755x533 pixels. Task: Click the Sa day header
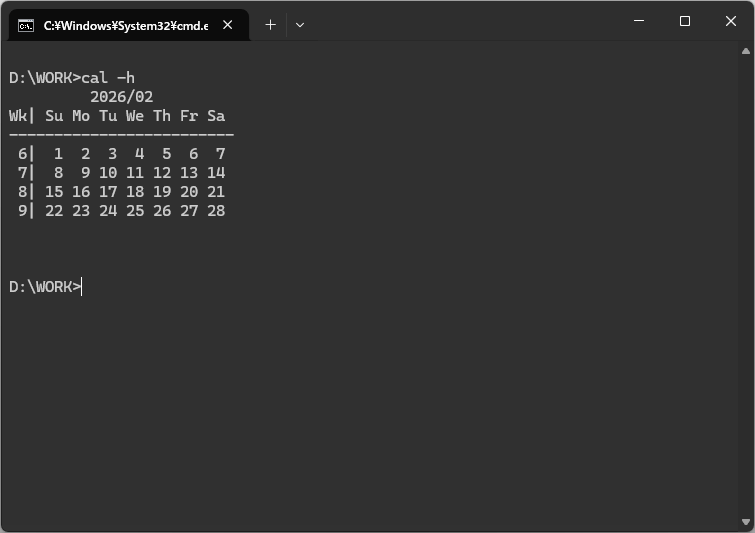click(216, 116)
